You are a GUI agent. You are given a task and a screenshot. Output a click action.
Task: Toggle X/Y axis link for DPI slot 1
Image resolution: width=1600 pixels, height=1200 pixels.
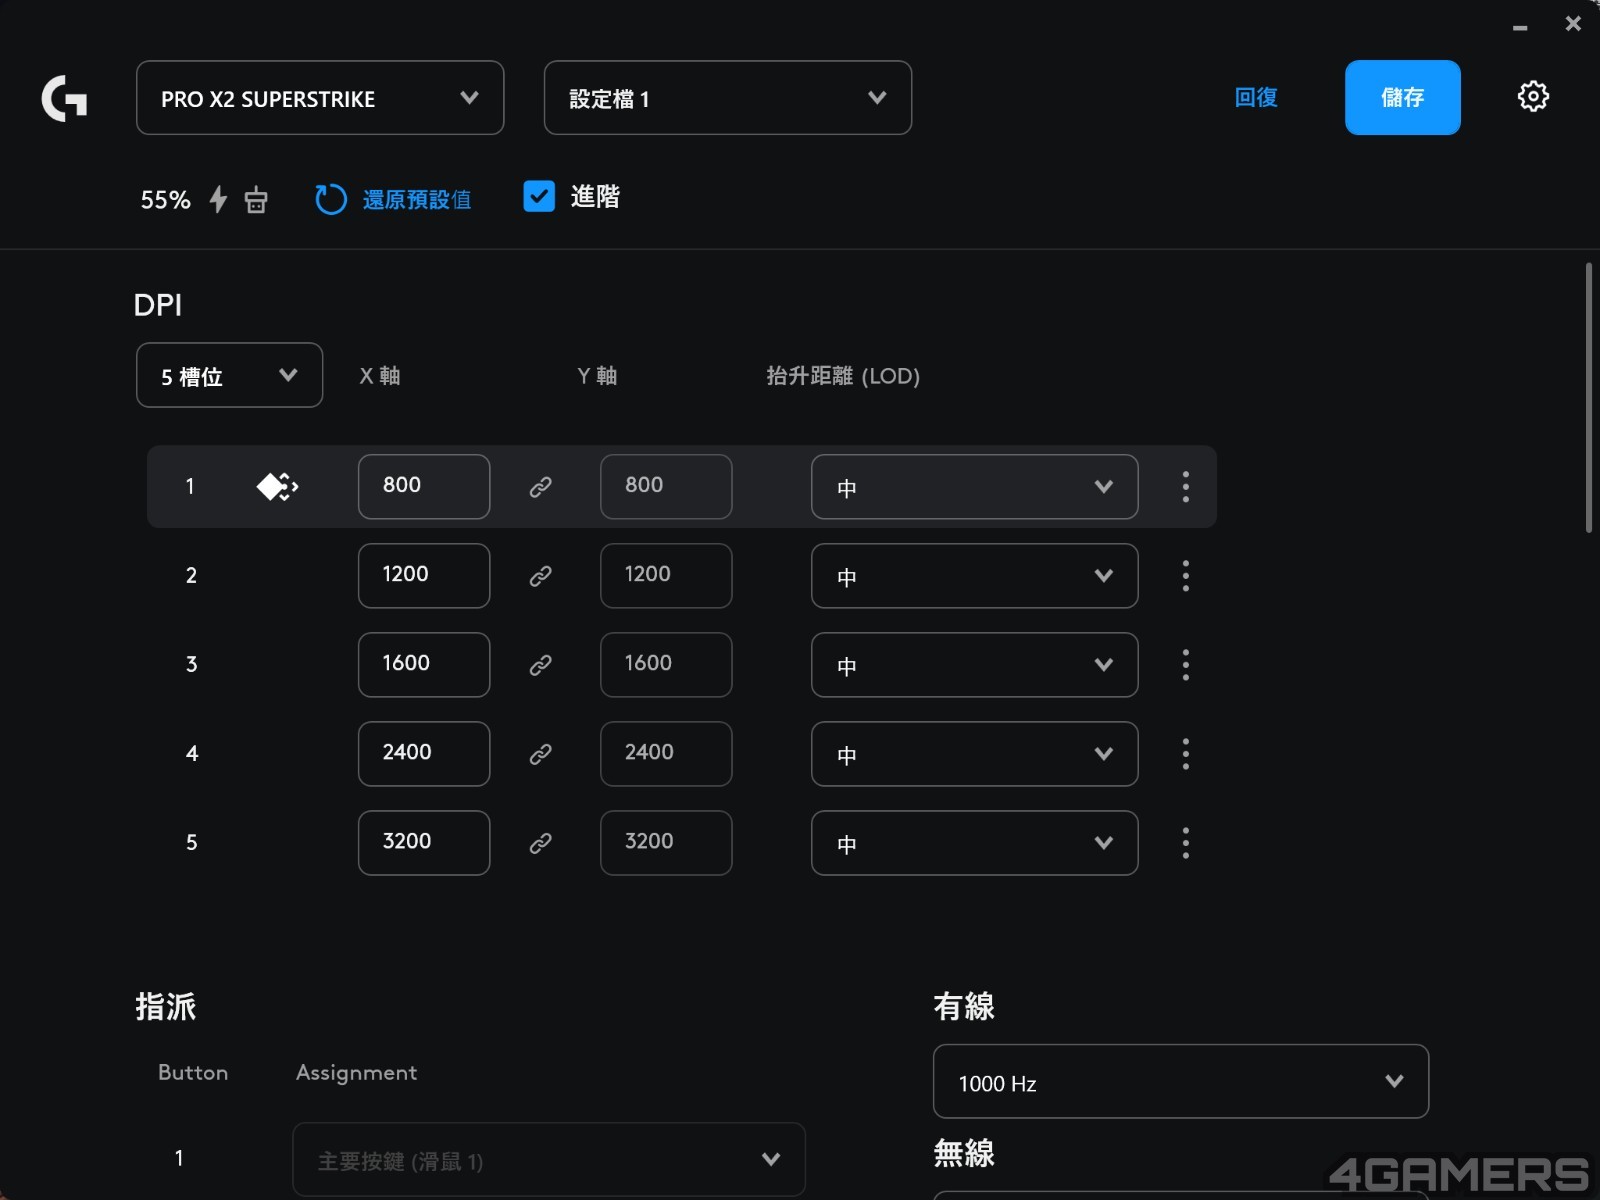click(540, 487)
